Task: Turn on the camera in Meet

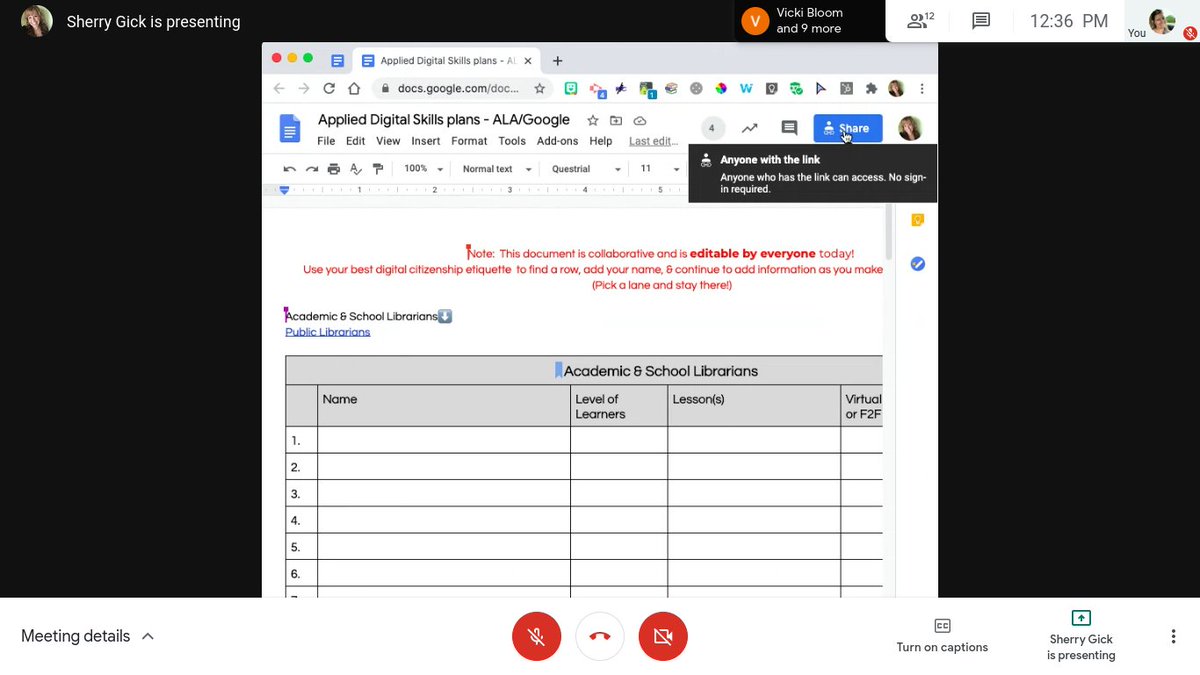Action: pos(663,637)
